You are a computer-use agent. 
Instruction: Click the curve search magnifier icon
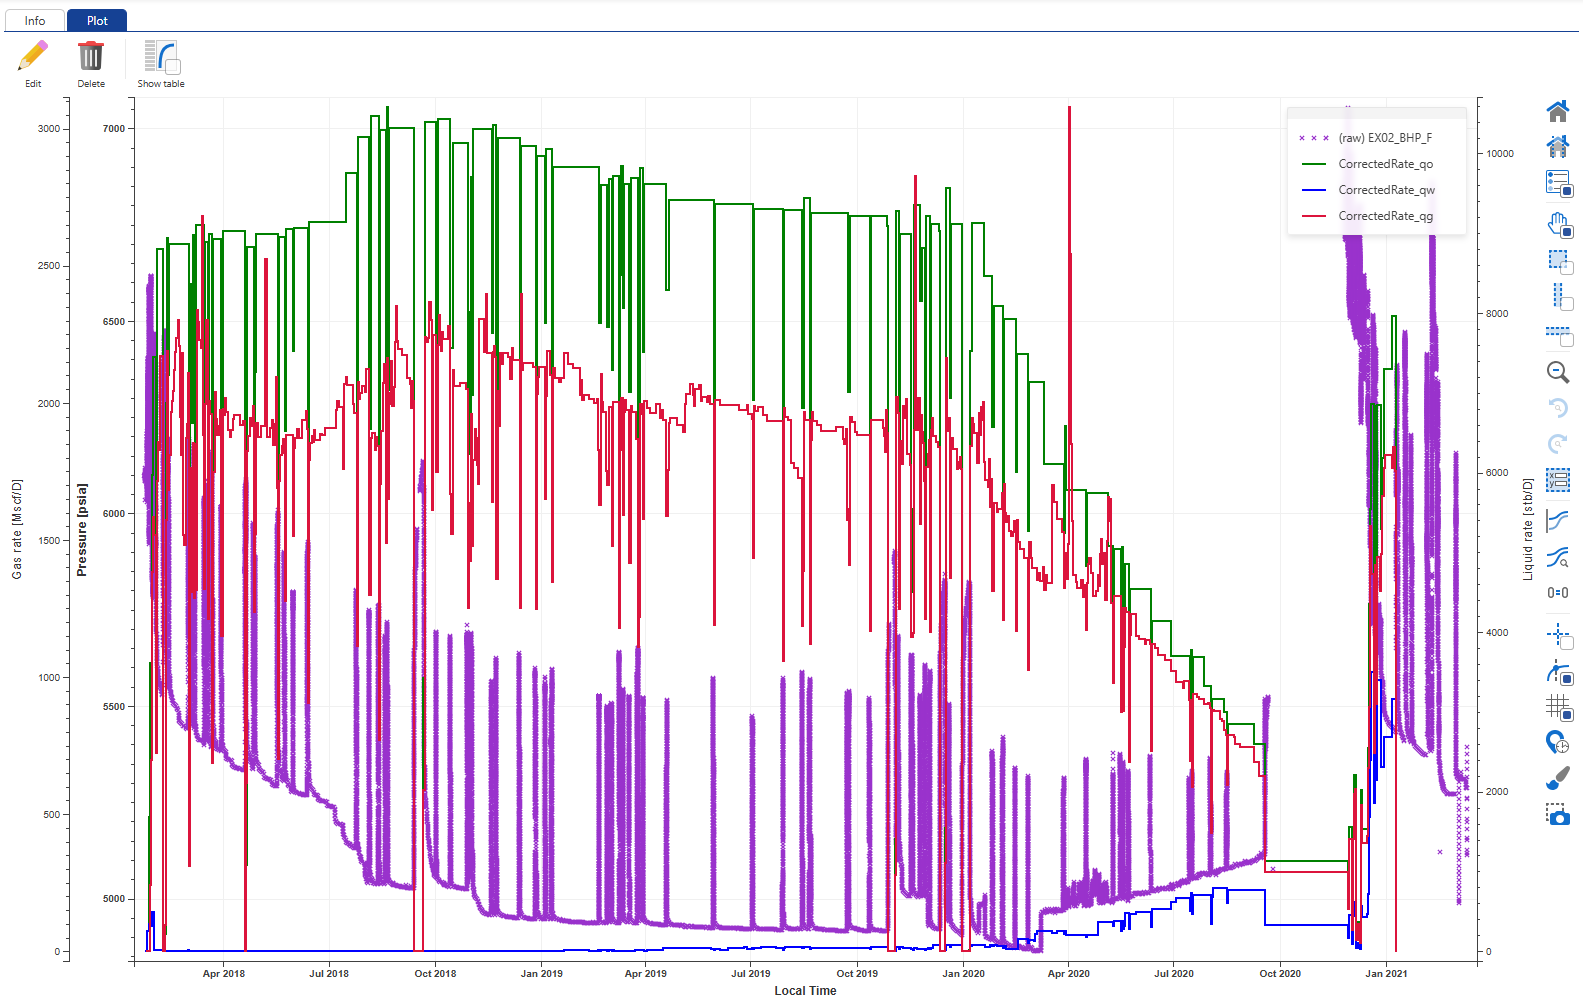tap(1557, 557)
